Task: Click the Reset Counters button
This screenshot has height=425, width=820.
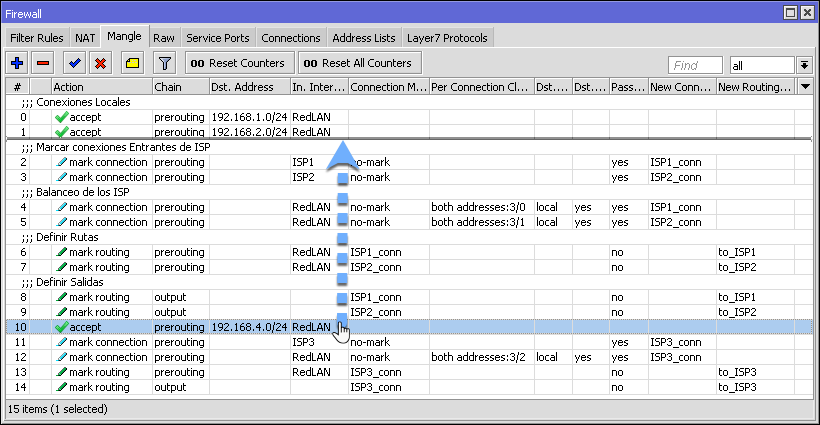Action: point(240,63)
